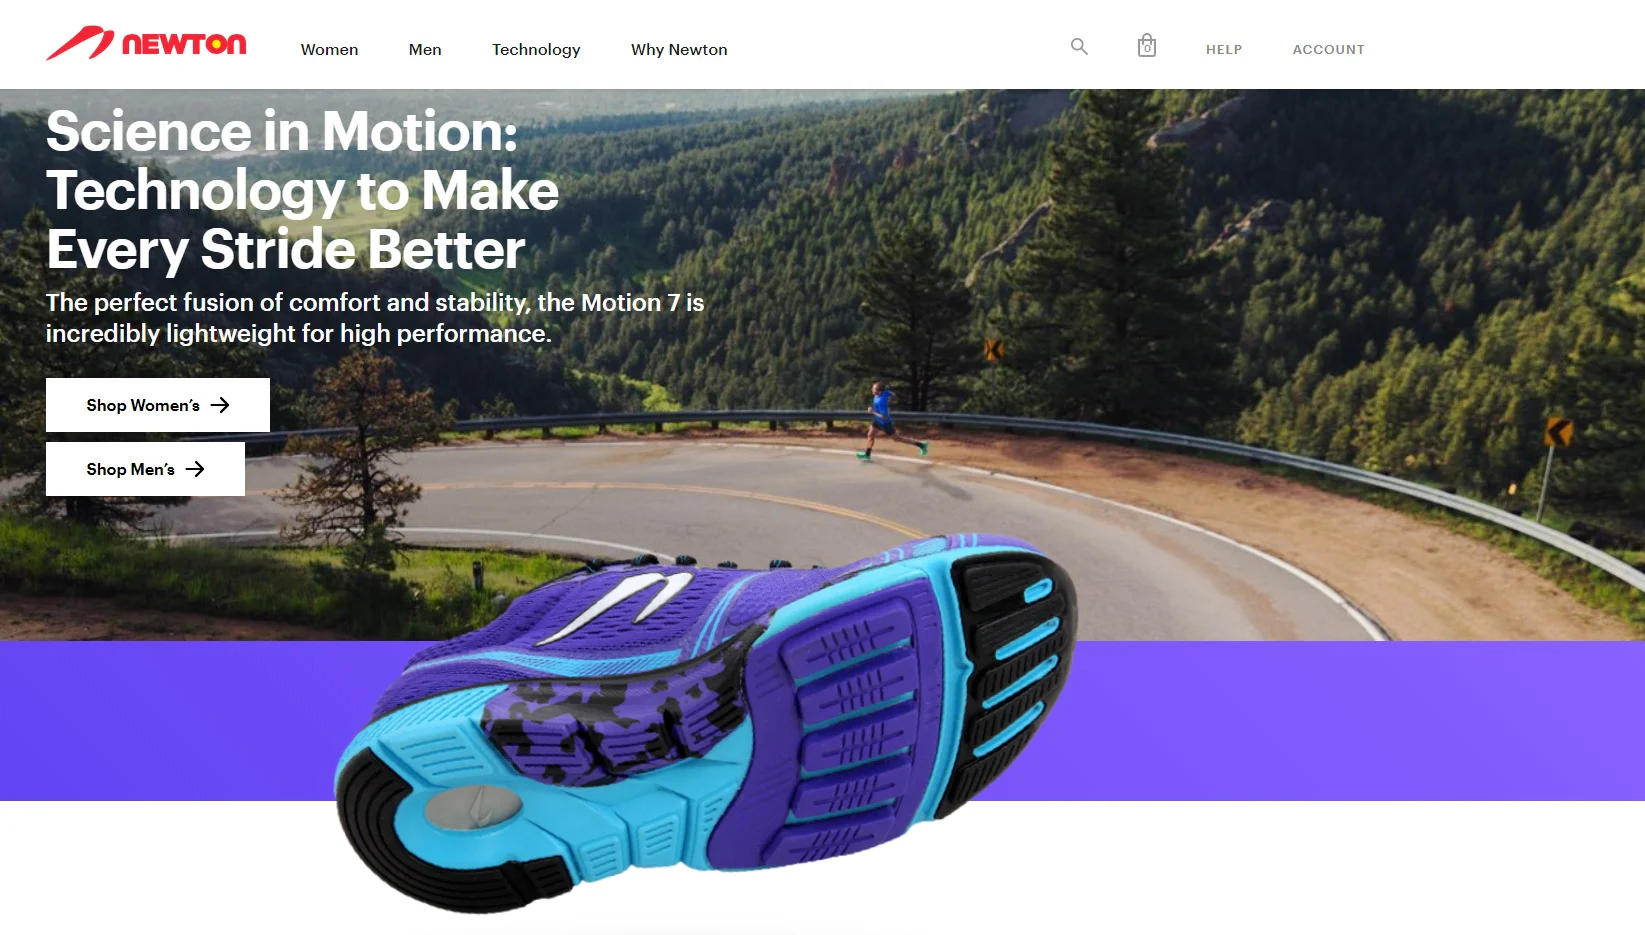1645x935 pixels.
Task: Open the Men menu
Action: tap(425, 49)
